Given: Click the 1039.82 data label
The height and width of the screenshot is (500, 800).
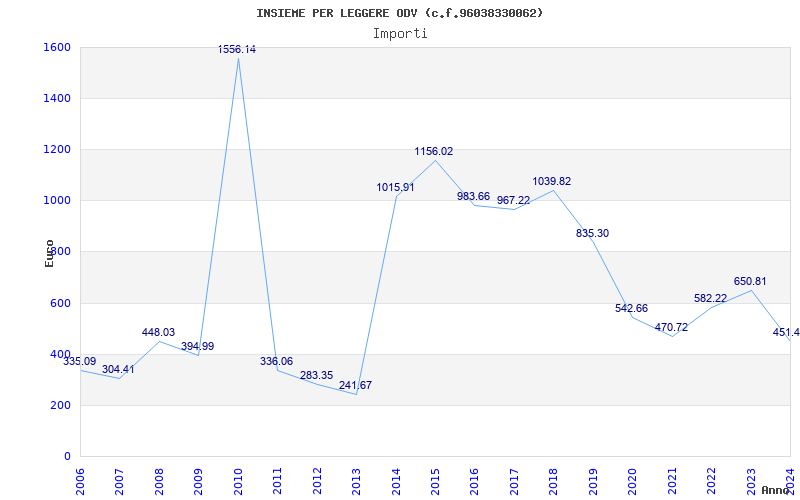Looking at the screenshot, I should point(552,181).
